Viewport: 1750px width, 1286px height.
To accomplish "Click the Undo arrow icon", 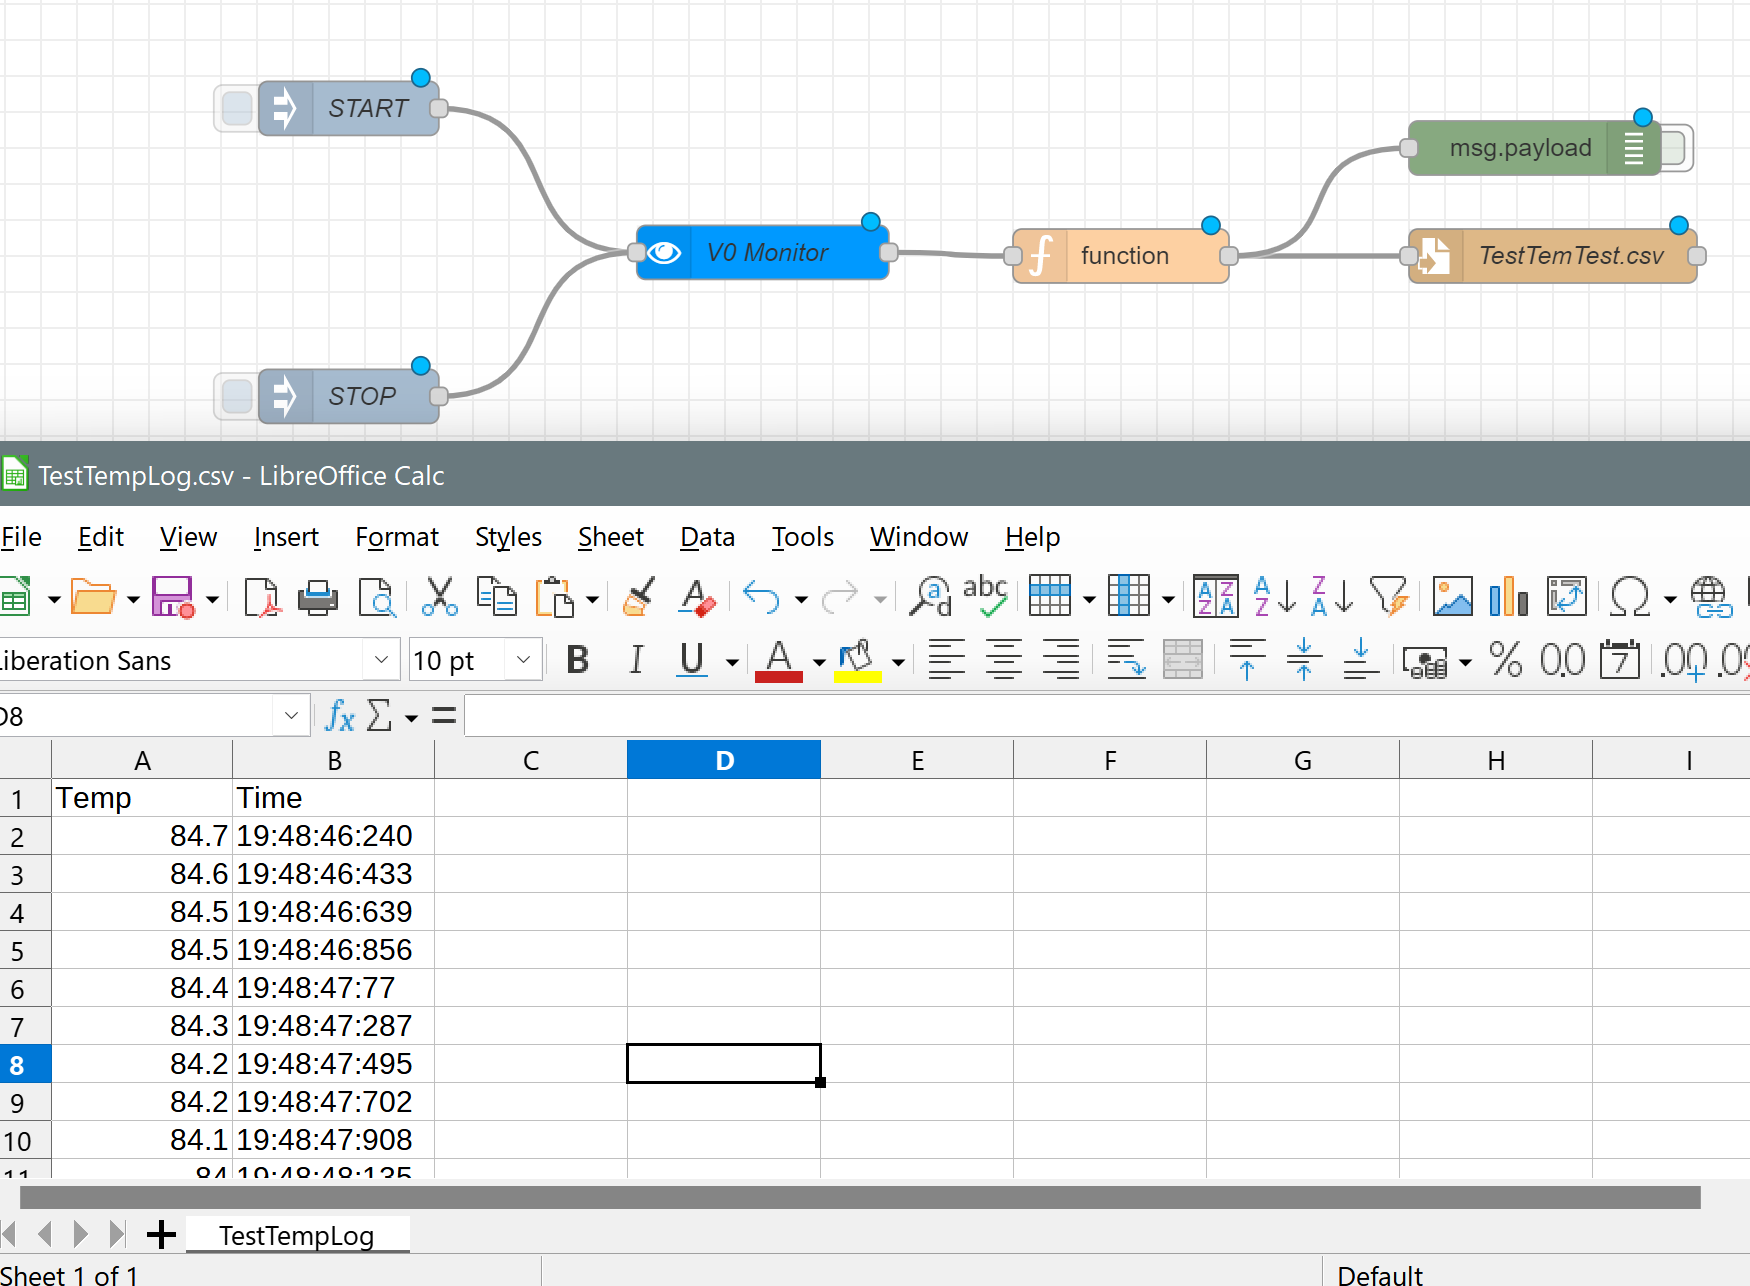I will pyautogui.click(x=761, y=598).
